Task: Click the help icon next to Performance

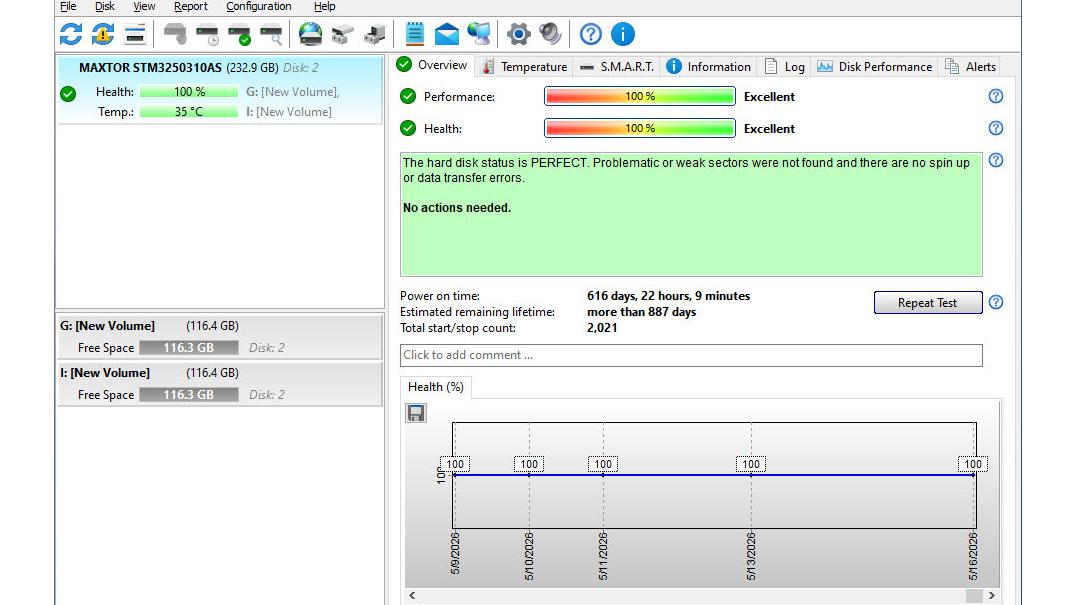Action: (x=996, y=96)
